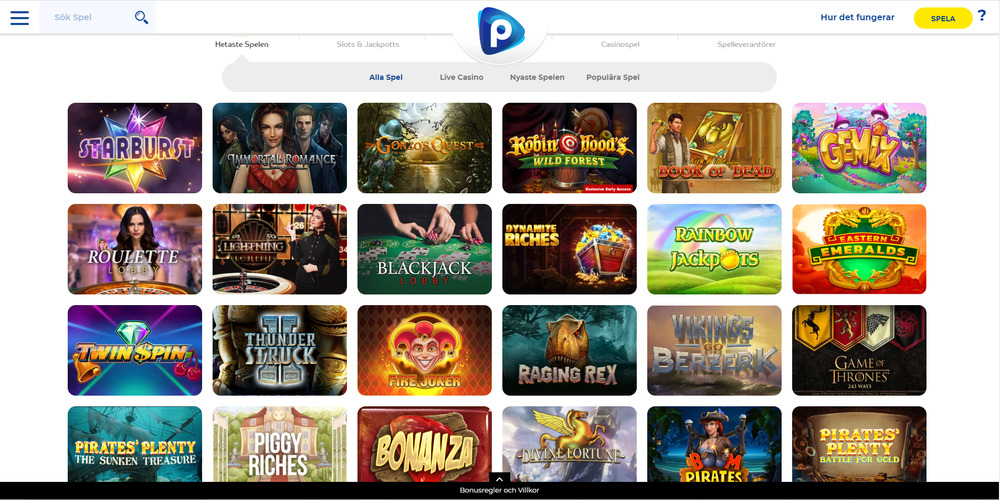The image size is (1000, 500).
Task: Open the Blackjack Lobby tile
Action: point(425,249)
